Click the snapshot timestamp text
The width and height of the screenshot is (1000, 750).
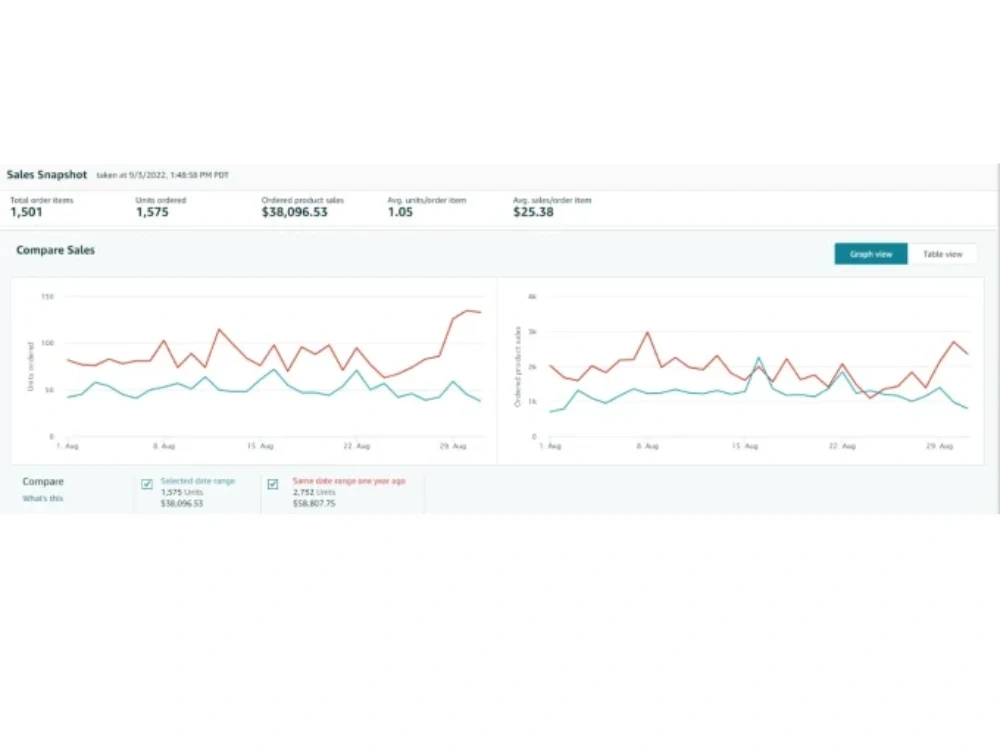pyautogui.click(x=163, y=175)
